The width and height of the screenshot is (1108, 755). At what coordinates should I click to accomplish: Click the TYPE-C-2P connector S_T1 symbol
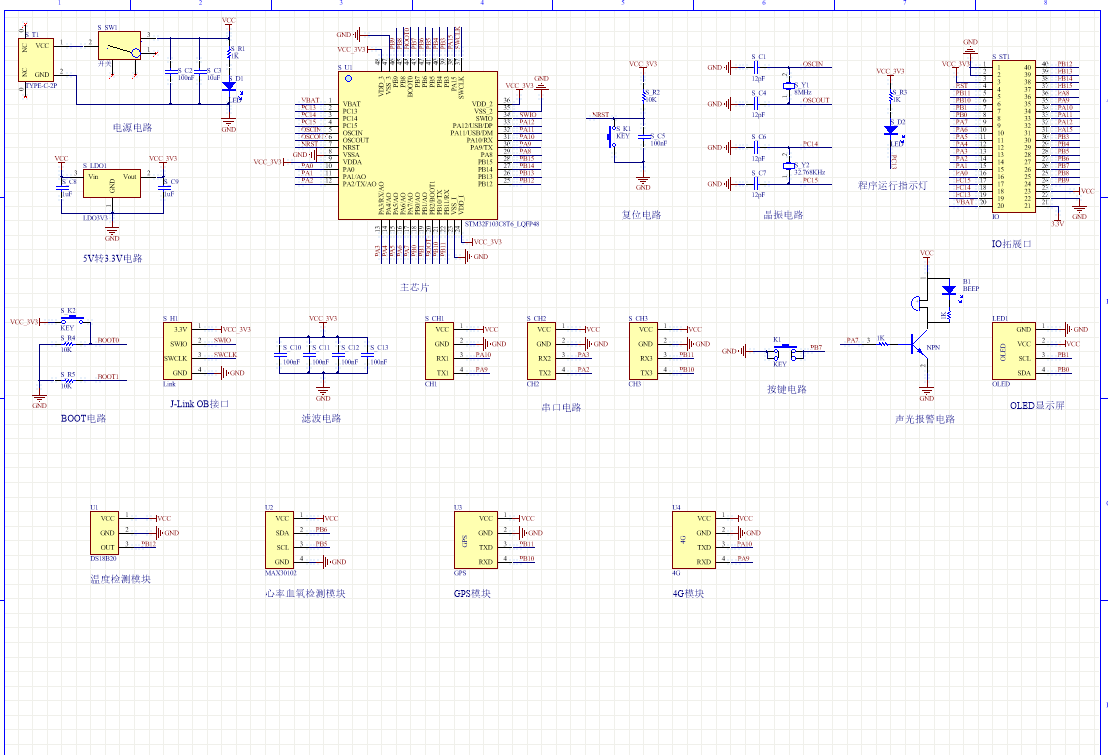pyautogui.click(x=36, y=59)
